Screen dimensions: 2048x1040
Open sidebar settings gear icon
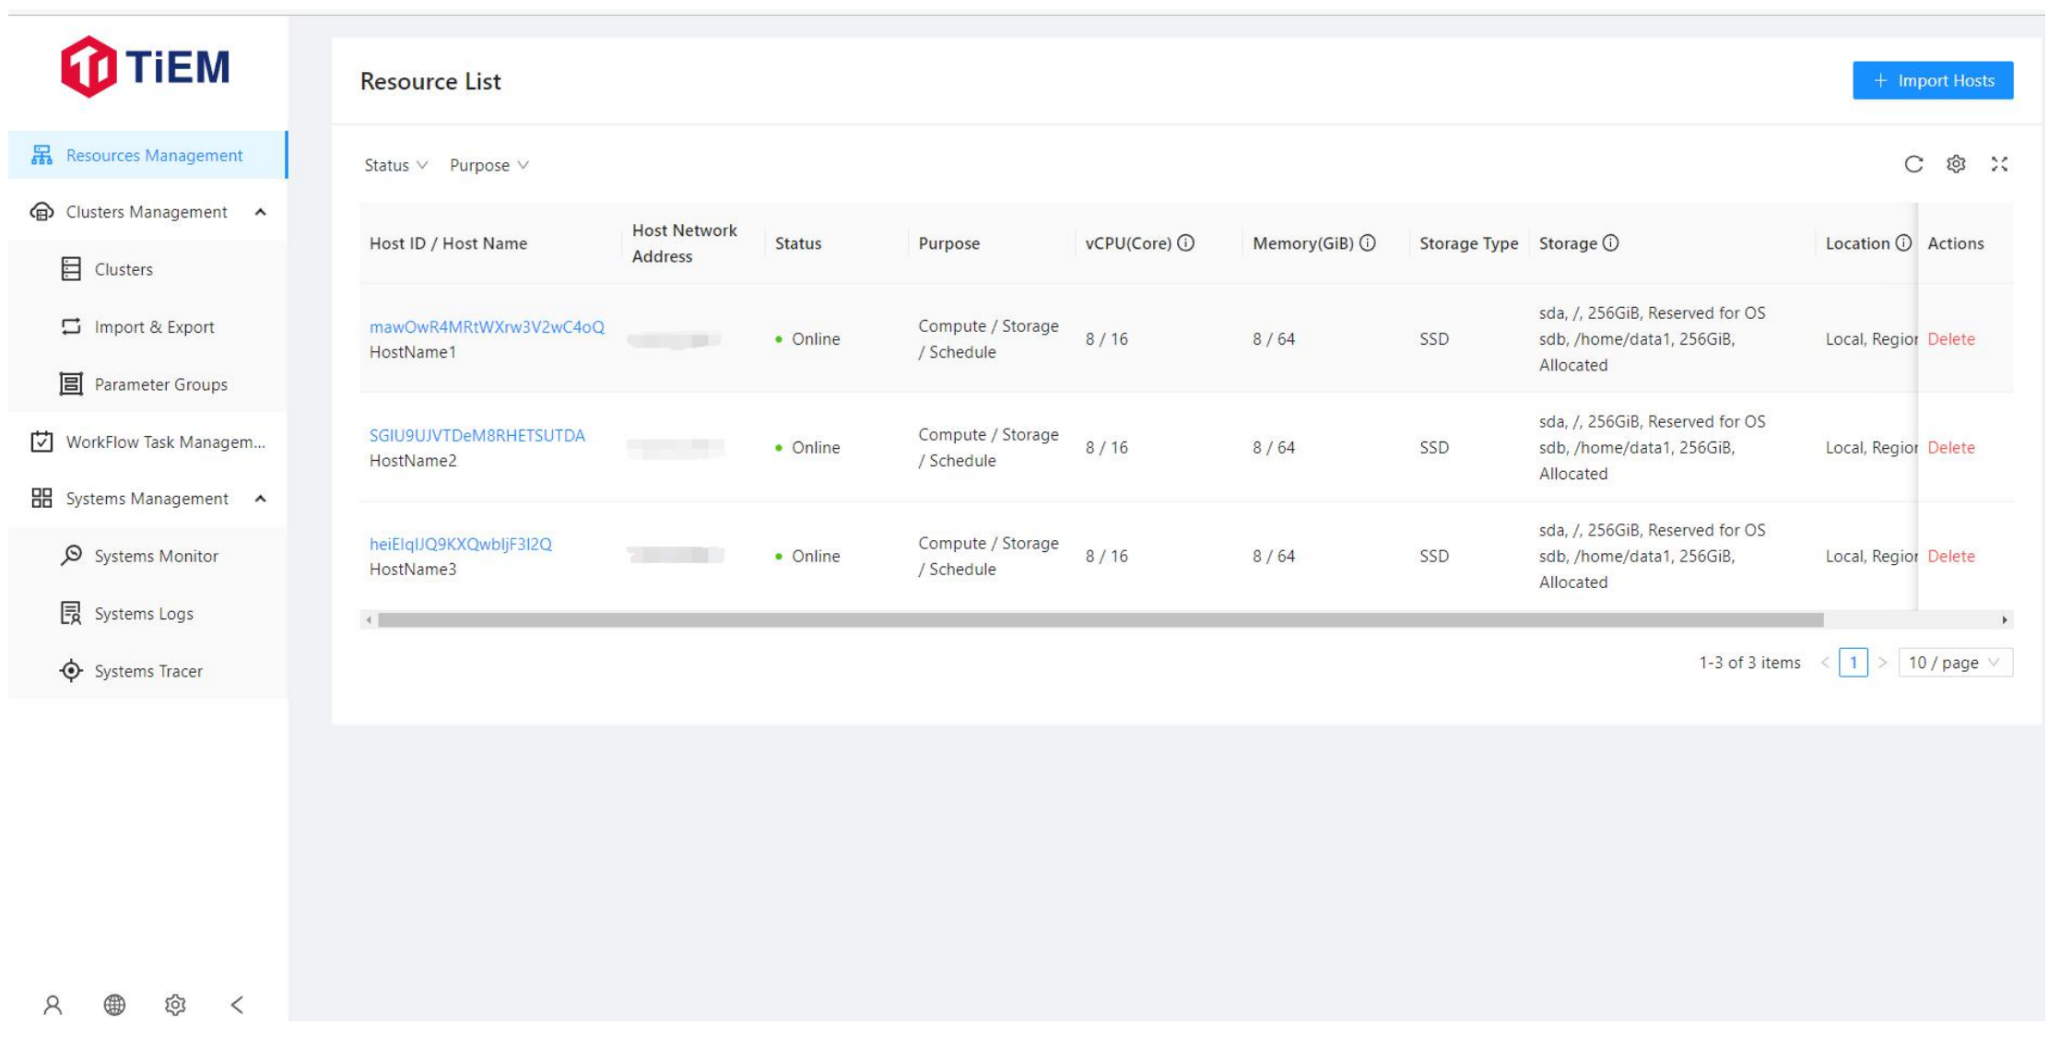click(176, 1005)
